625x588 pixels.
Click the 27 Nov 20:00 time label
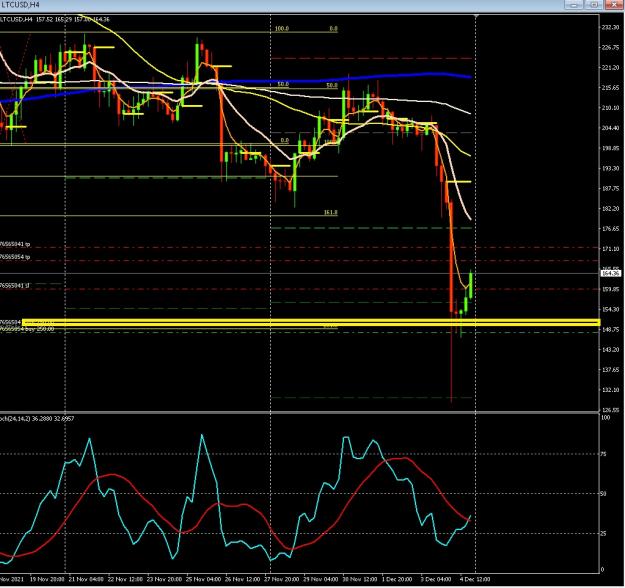click(x=281, y=579)
